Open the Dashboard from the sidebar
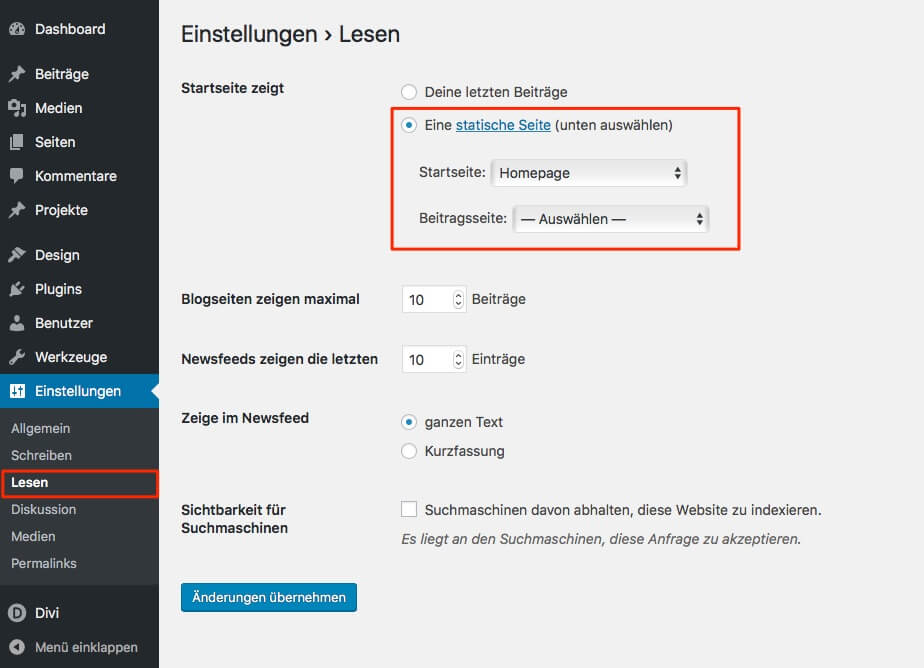The width and height of the screenshot is (924, 668). click(18, 28)
